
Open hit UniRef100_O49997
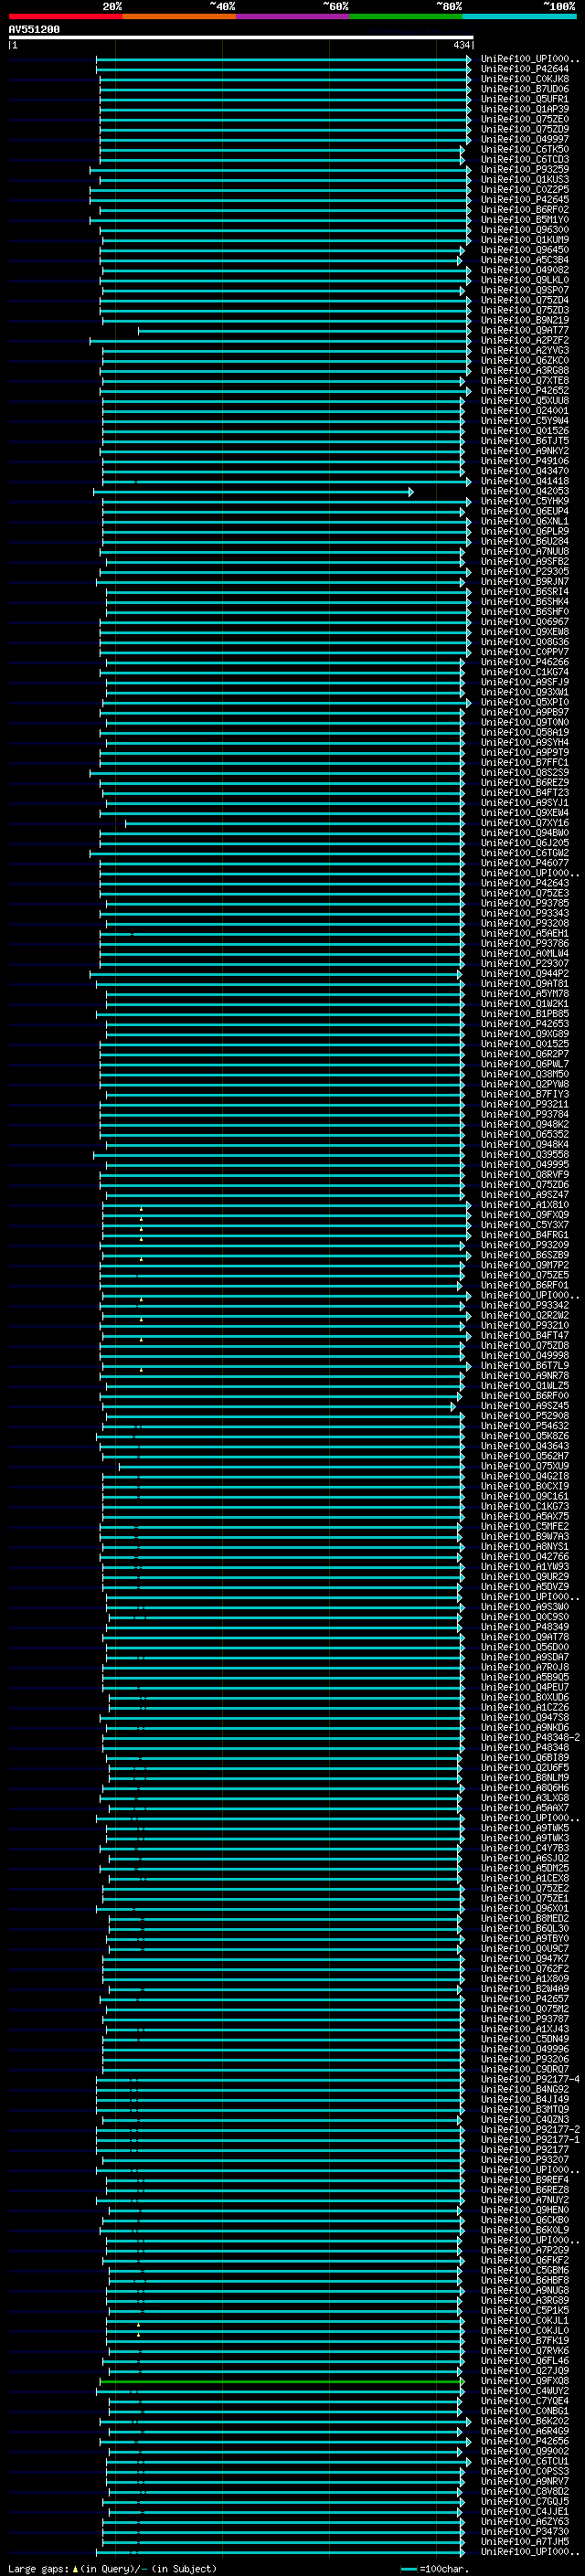click(x=525, y=139)
